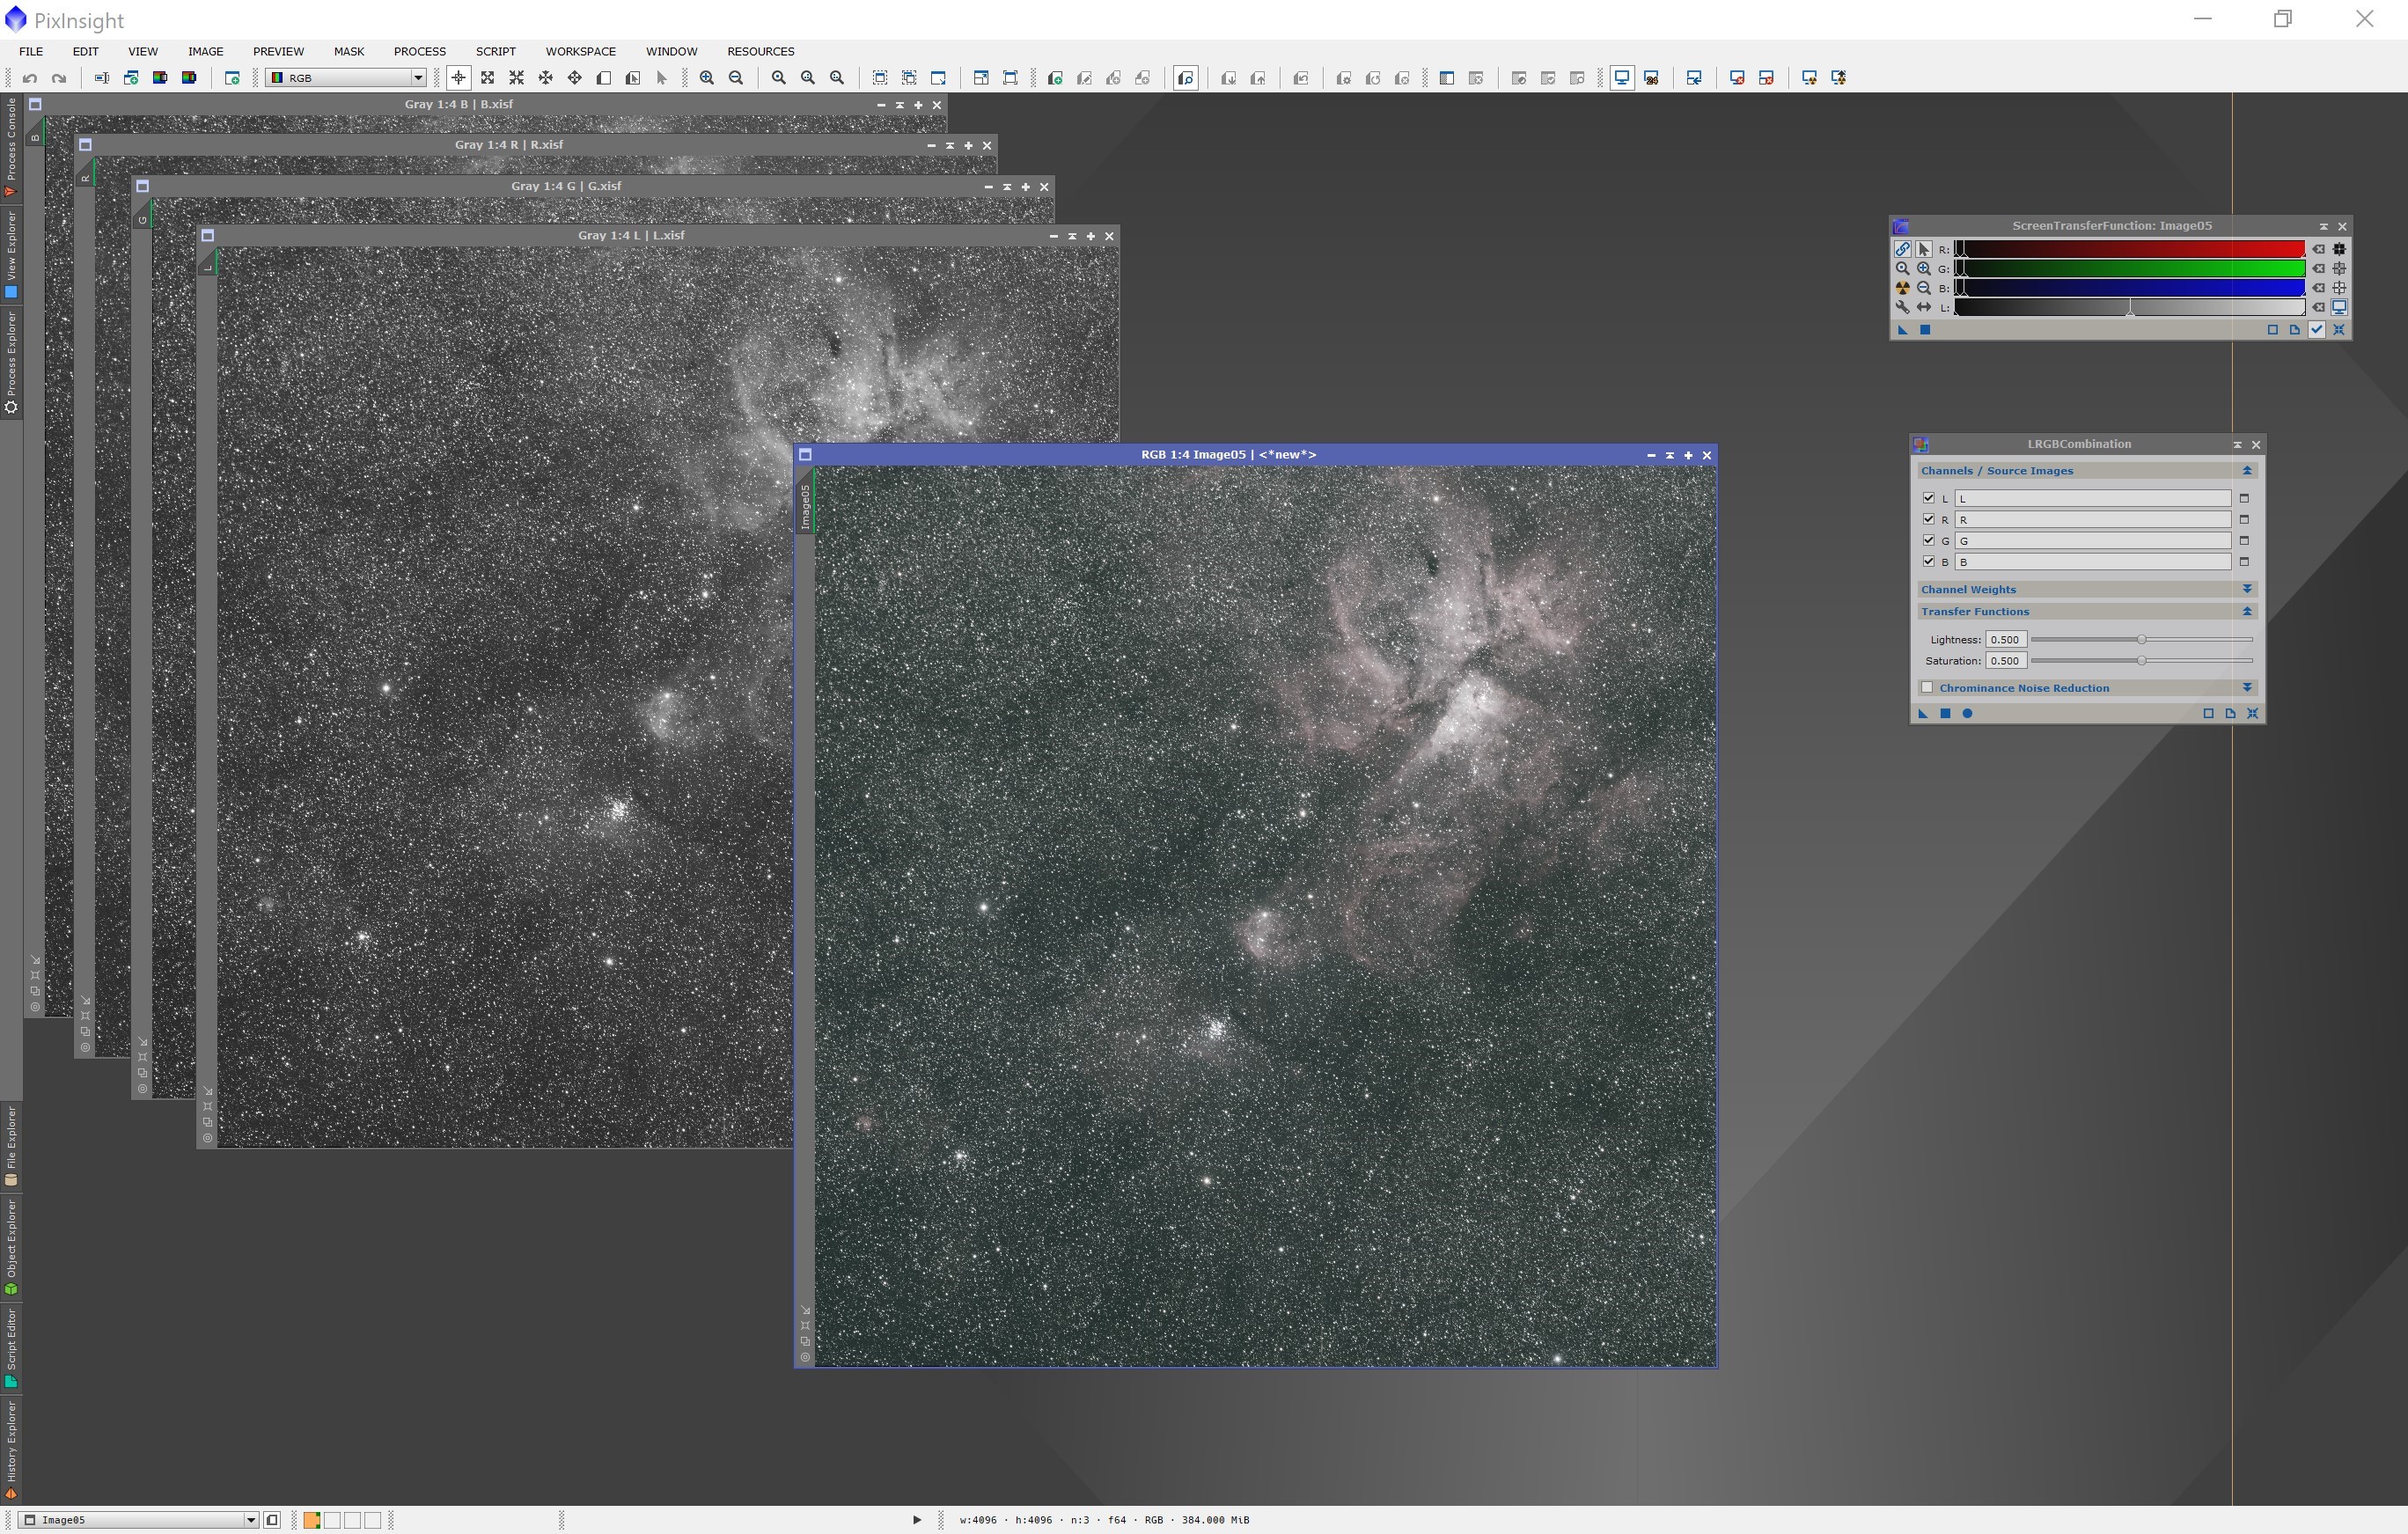Click the R source image name field
The image size is (2408, 1534).
pos(2093,519)
